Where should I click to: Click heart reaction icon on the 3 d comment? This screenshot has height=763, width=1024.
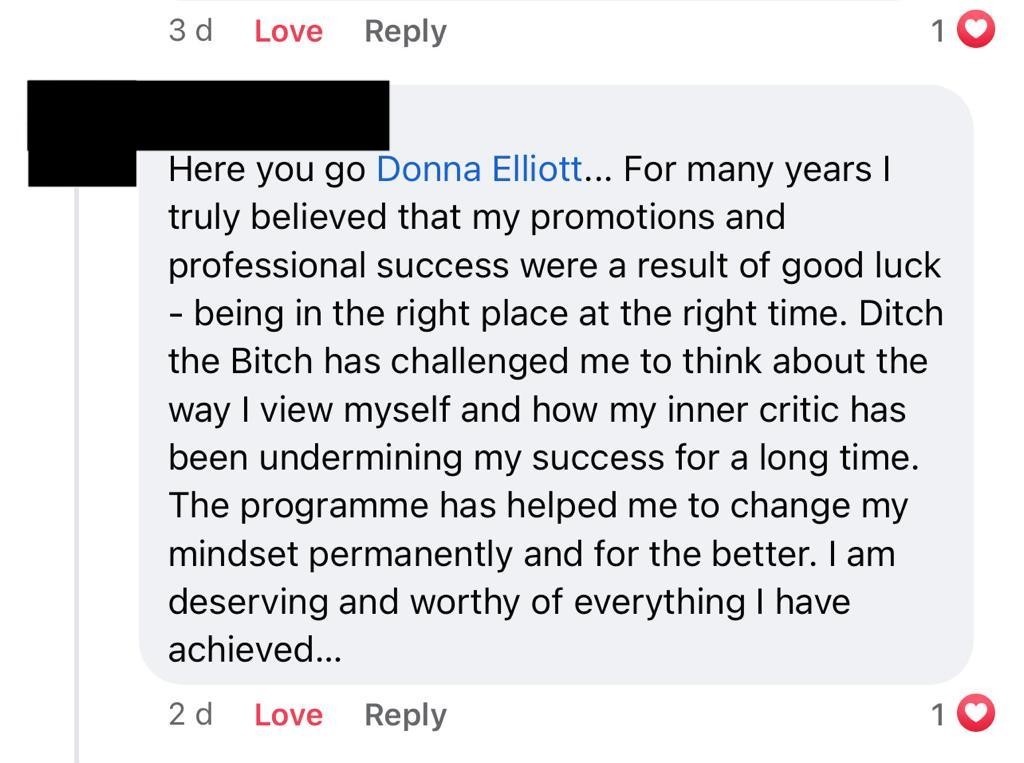click(x=977, y=31)
